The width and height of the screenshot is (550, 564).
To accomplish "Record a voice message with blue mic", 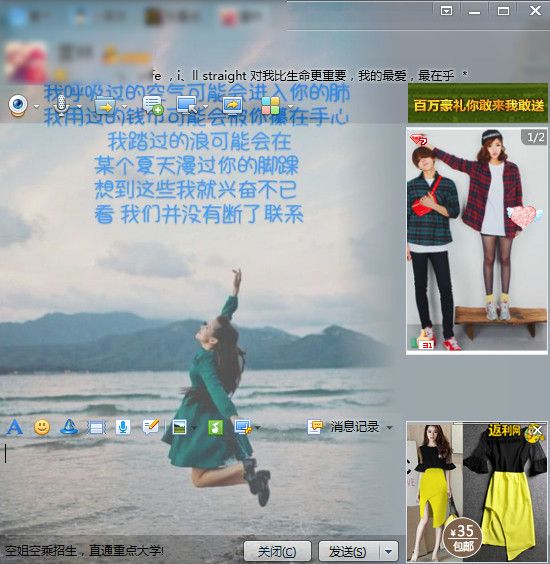I will (x=123, y=427).
